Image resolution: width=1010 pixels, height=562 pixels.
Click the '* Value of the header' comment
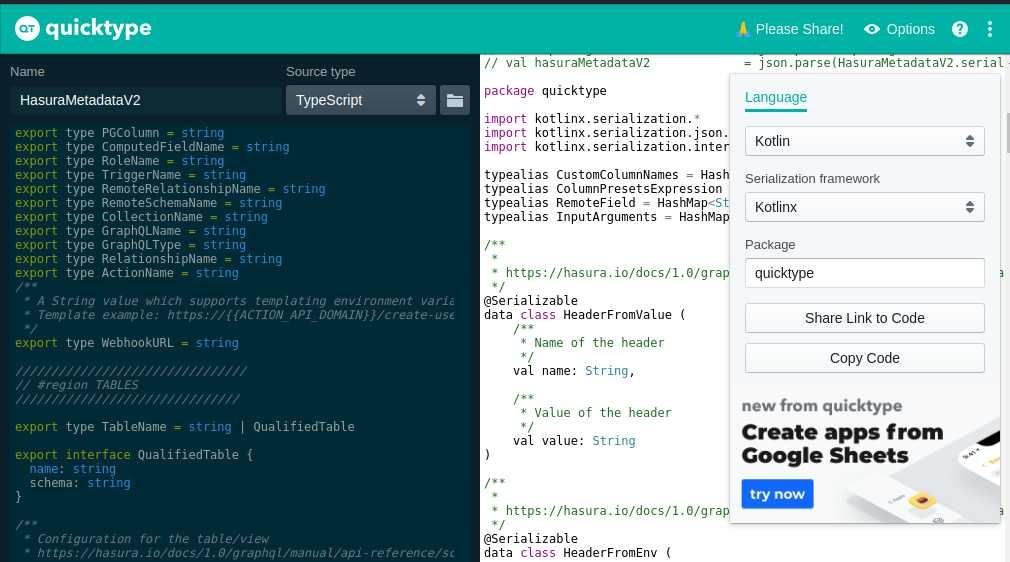click(x=596, y=412)
